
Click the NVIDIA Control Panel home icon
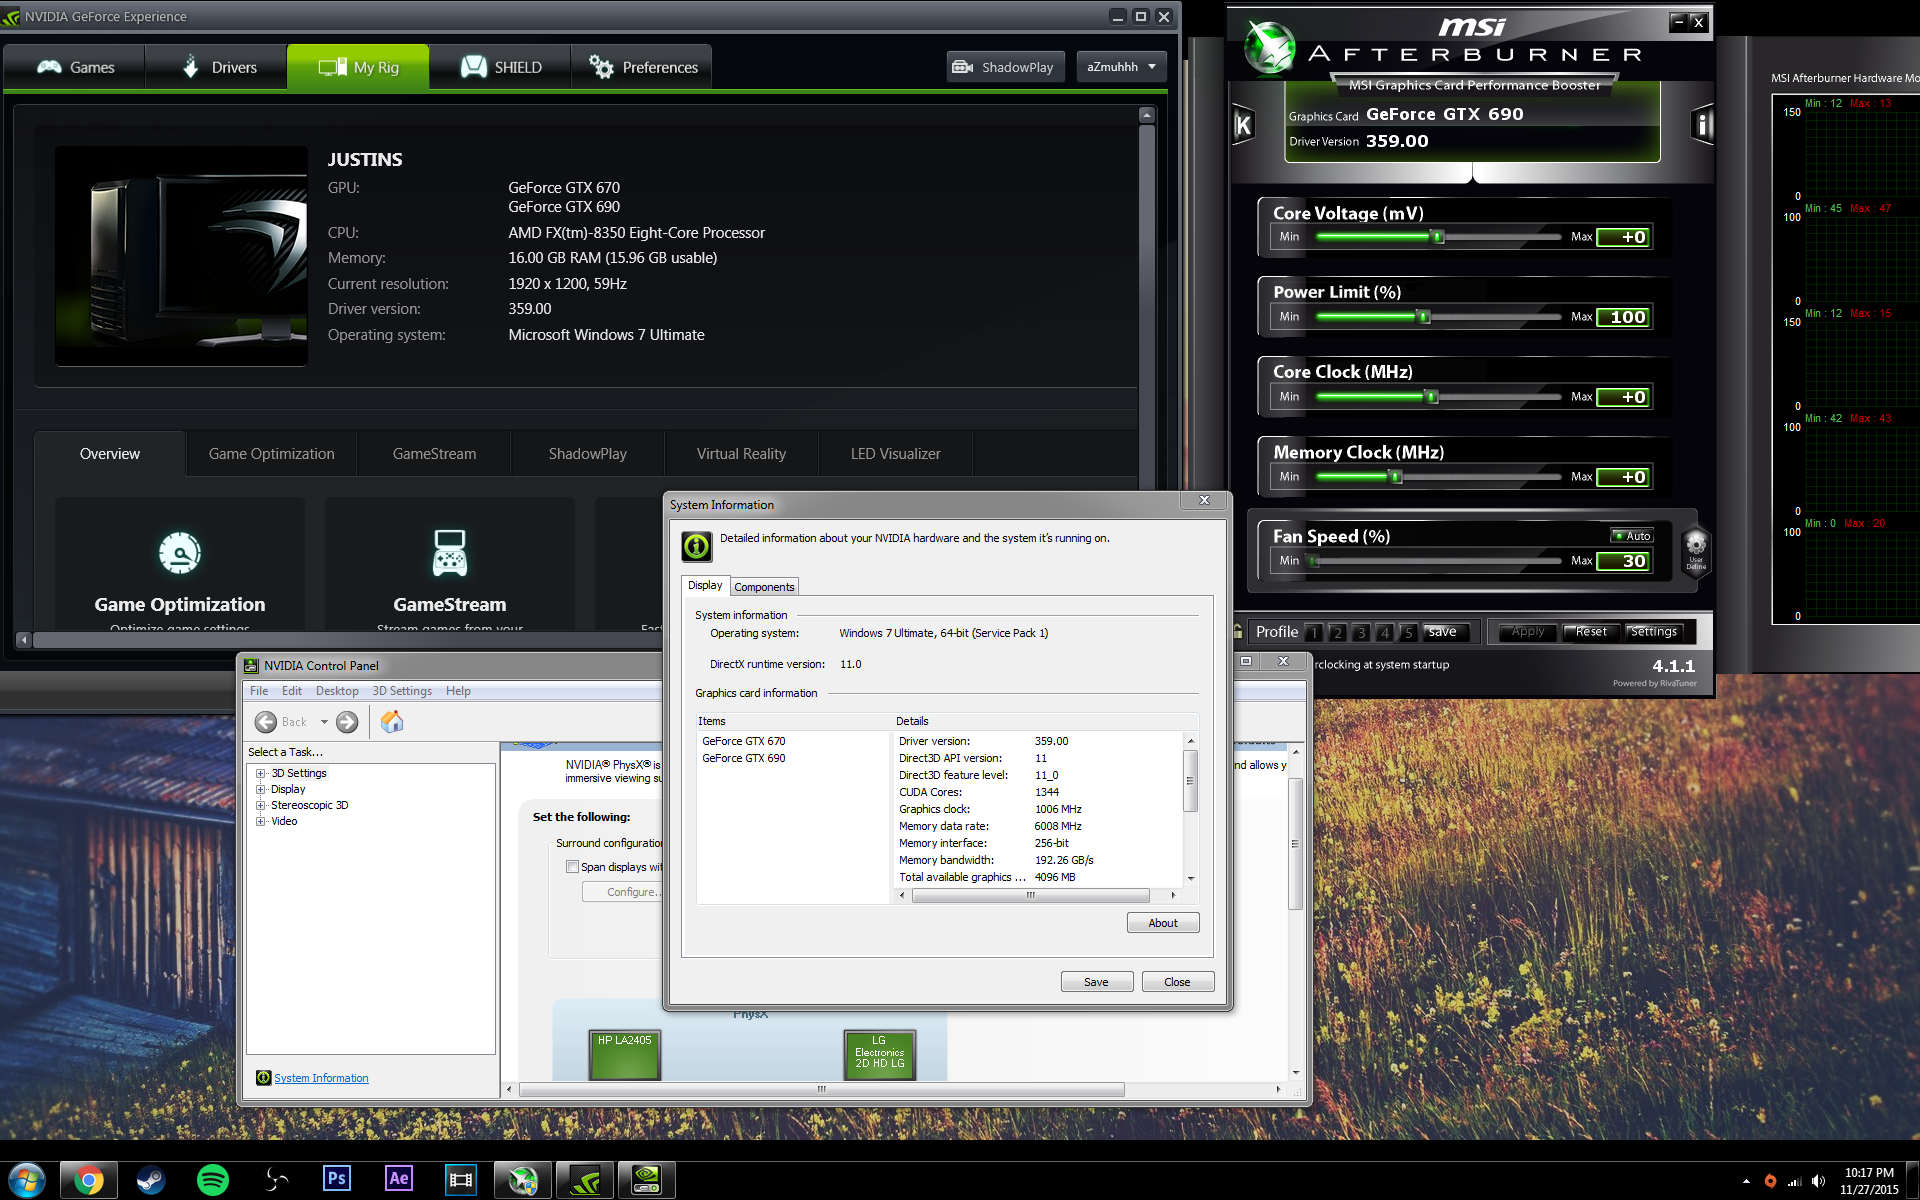coord(392,722)
